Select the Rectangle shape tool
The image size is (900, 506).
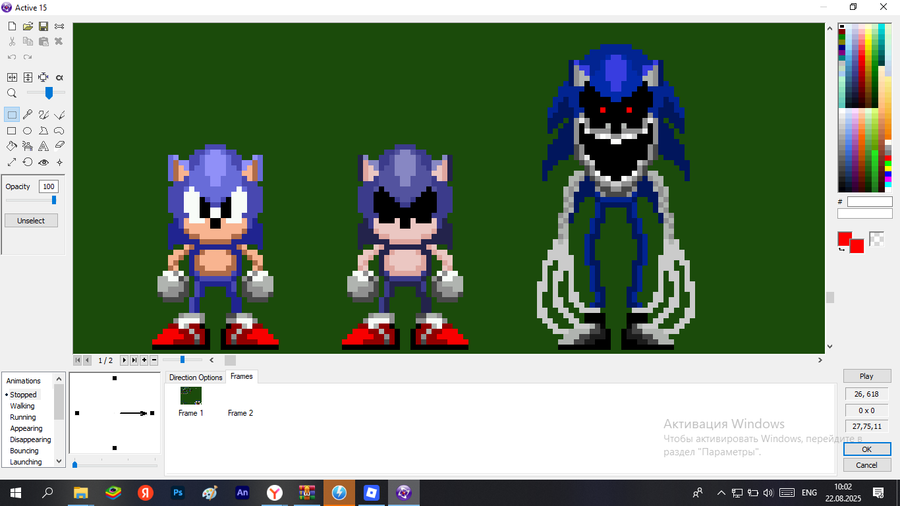pyautogui.click(x=12, y=131)
